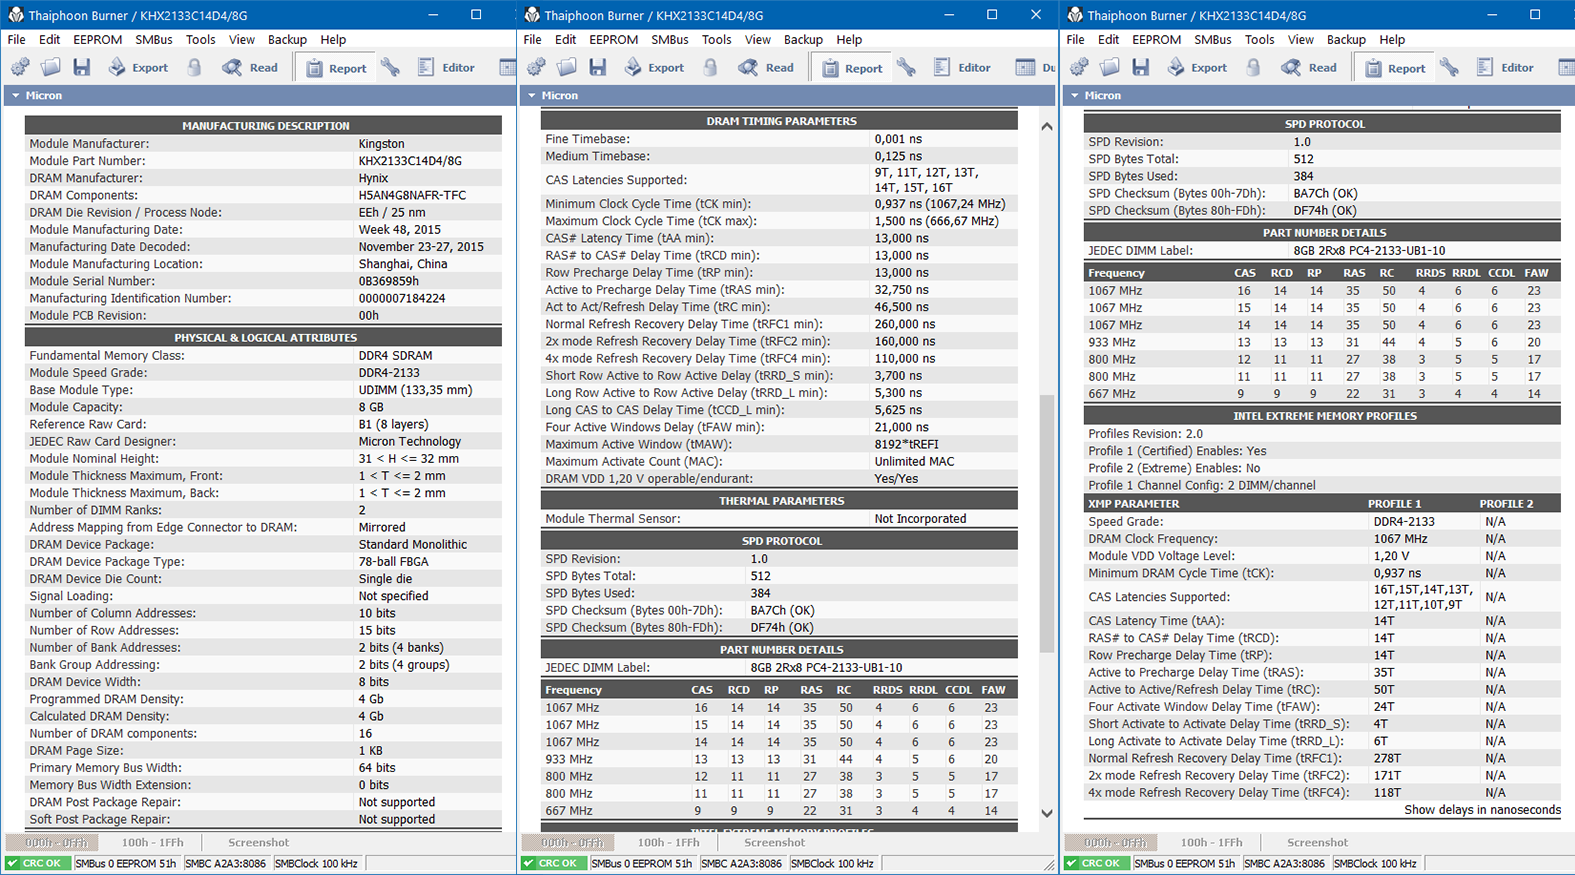Click the save floppy icon in left window toolbar
Image resolution: width=1575 pixels, height=875 pixels.
[82, 67]
